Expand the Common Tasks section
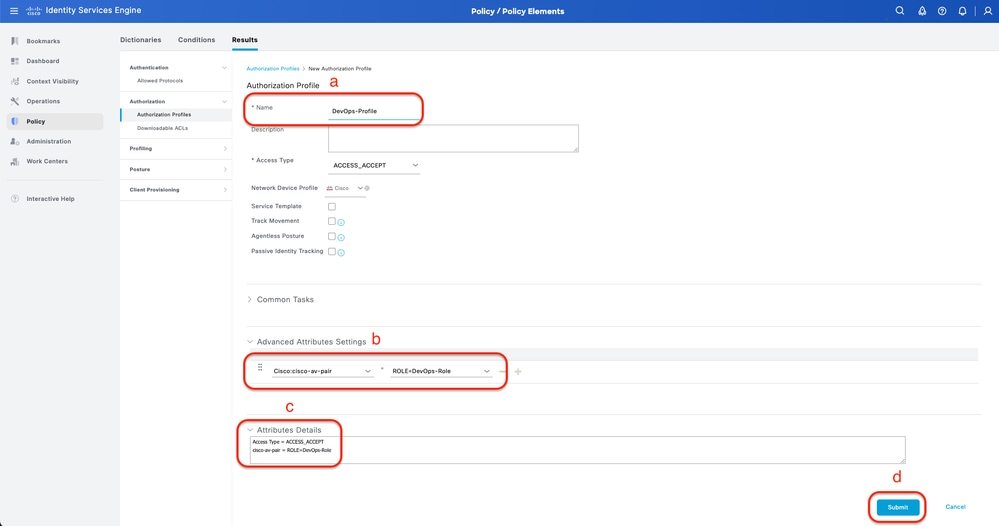This screenshot has height=526, width=999. point(250,299)
